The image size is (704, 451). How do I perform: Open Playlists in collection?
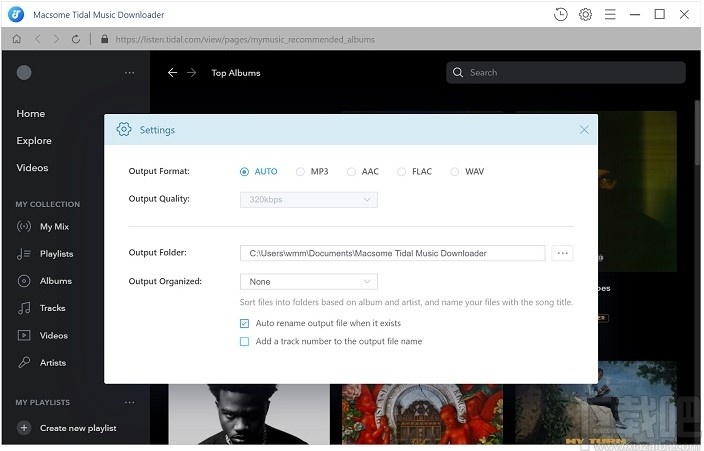pyautogui.click(x=57, y=254)
